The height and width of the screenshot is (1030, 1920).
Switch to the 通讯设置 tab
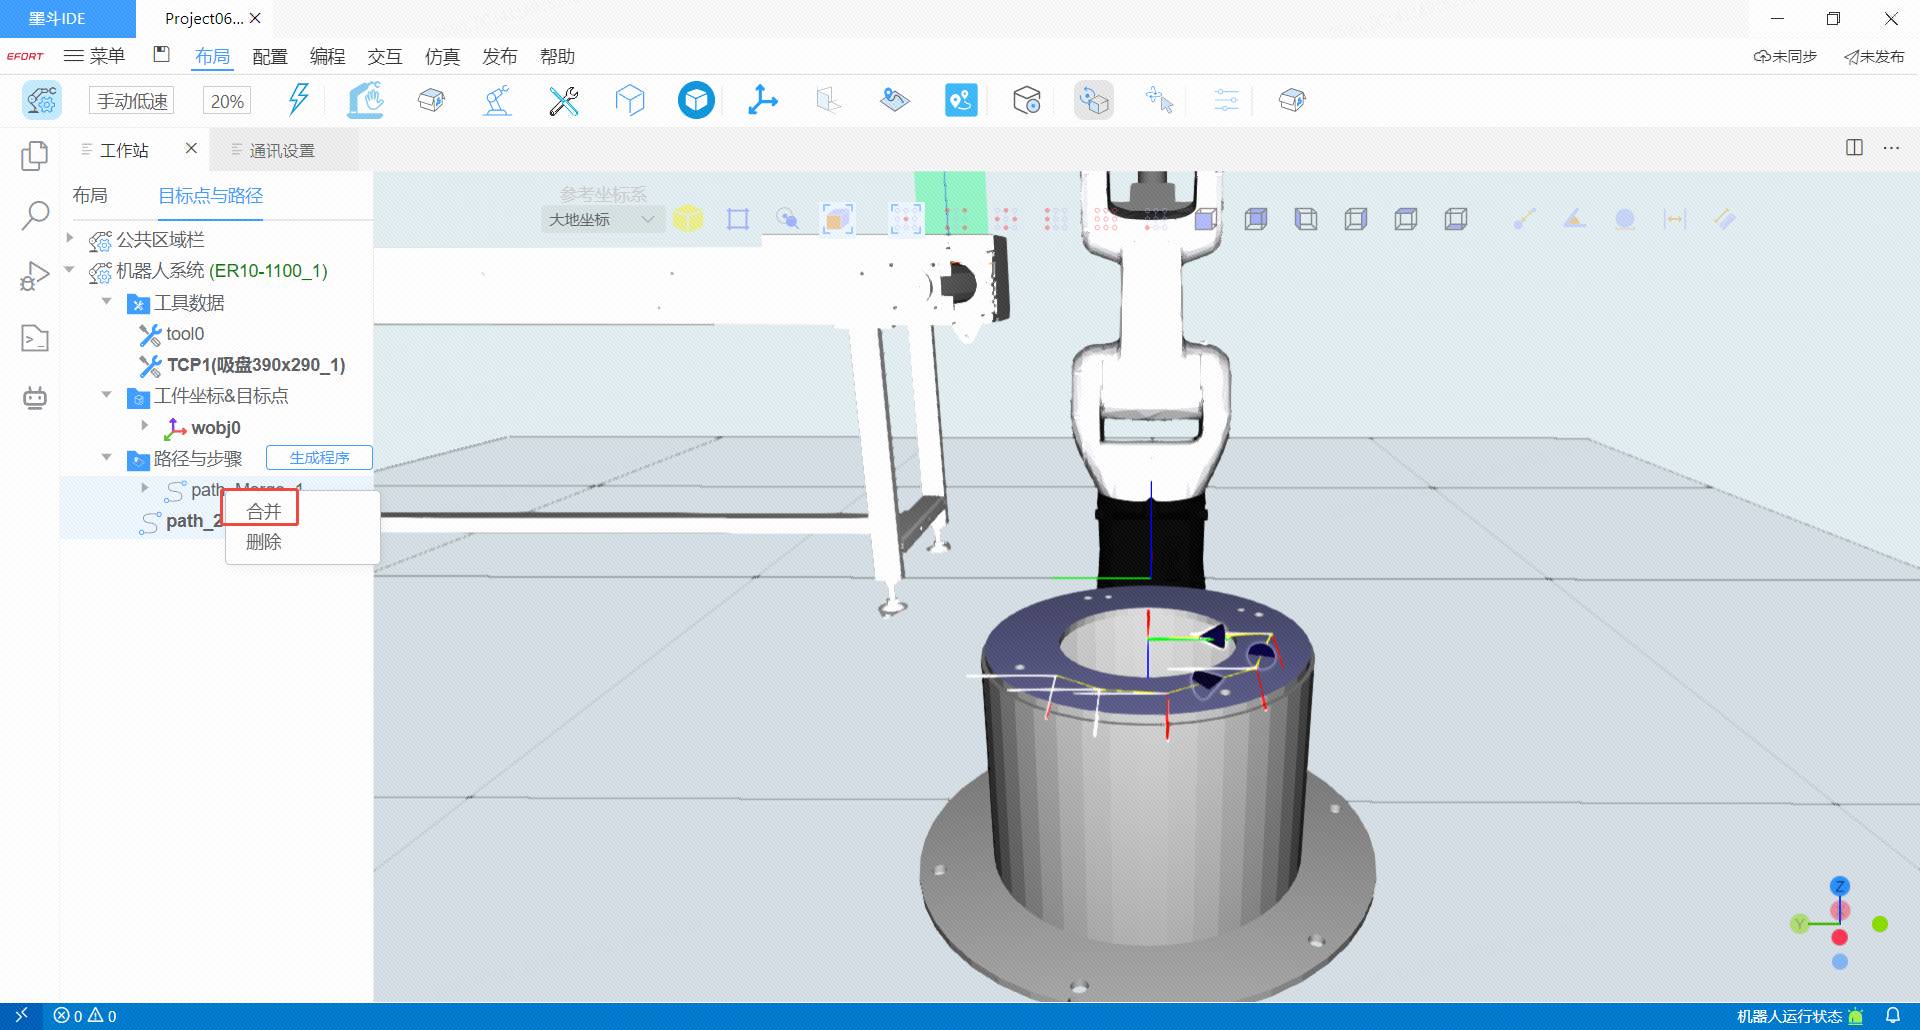[281, 150]
